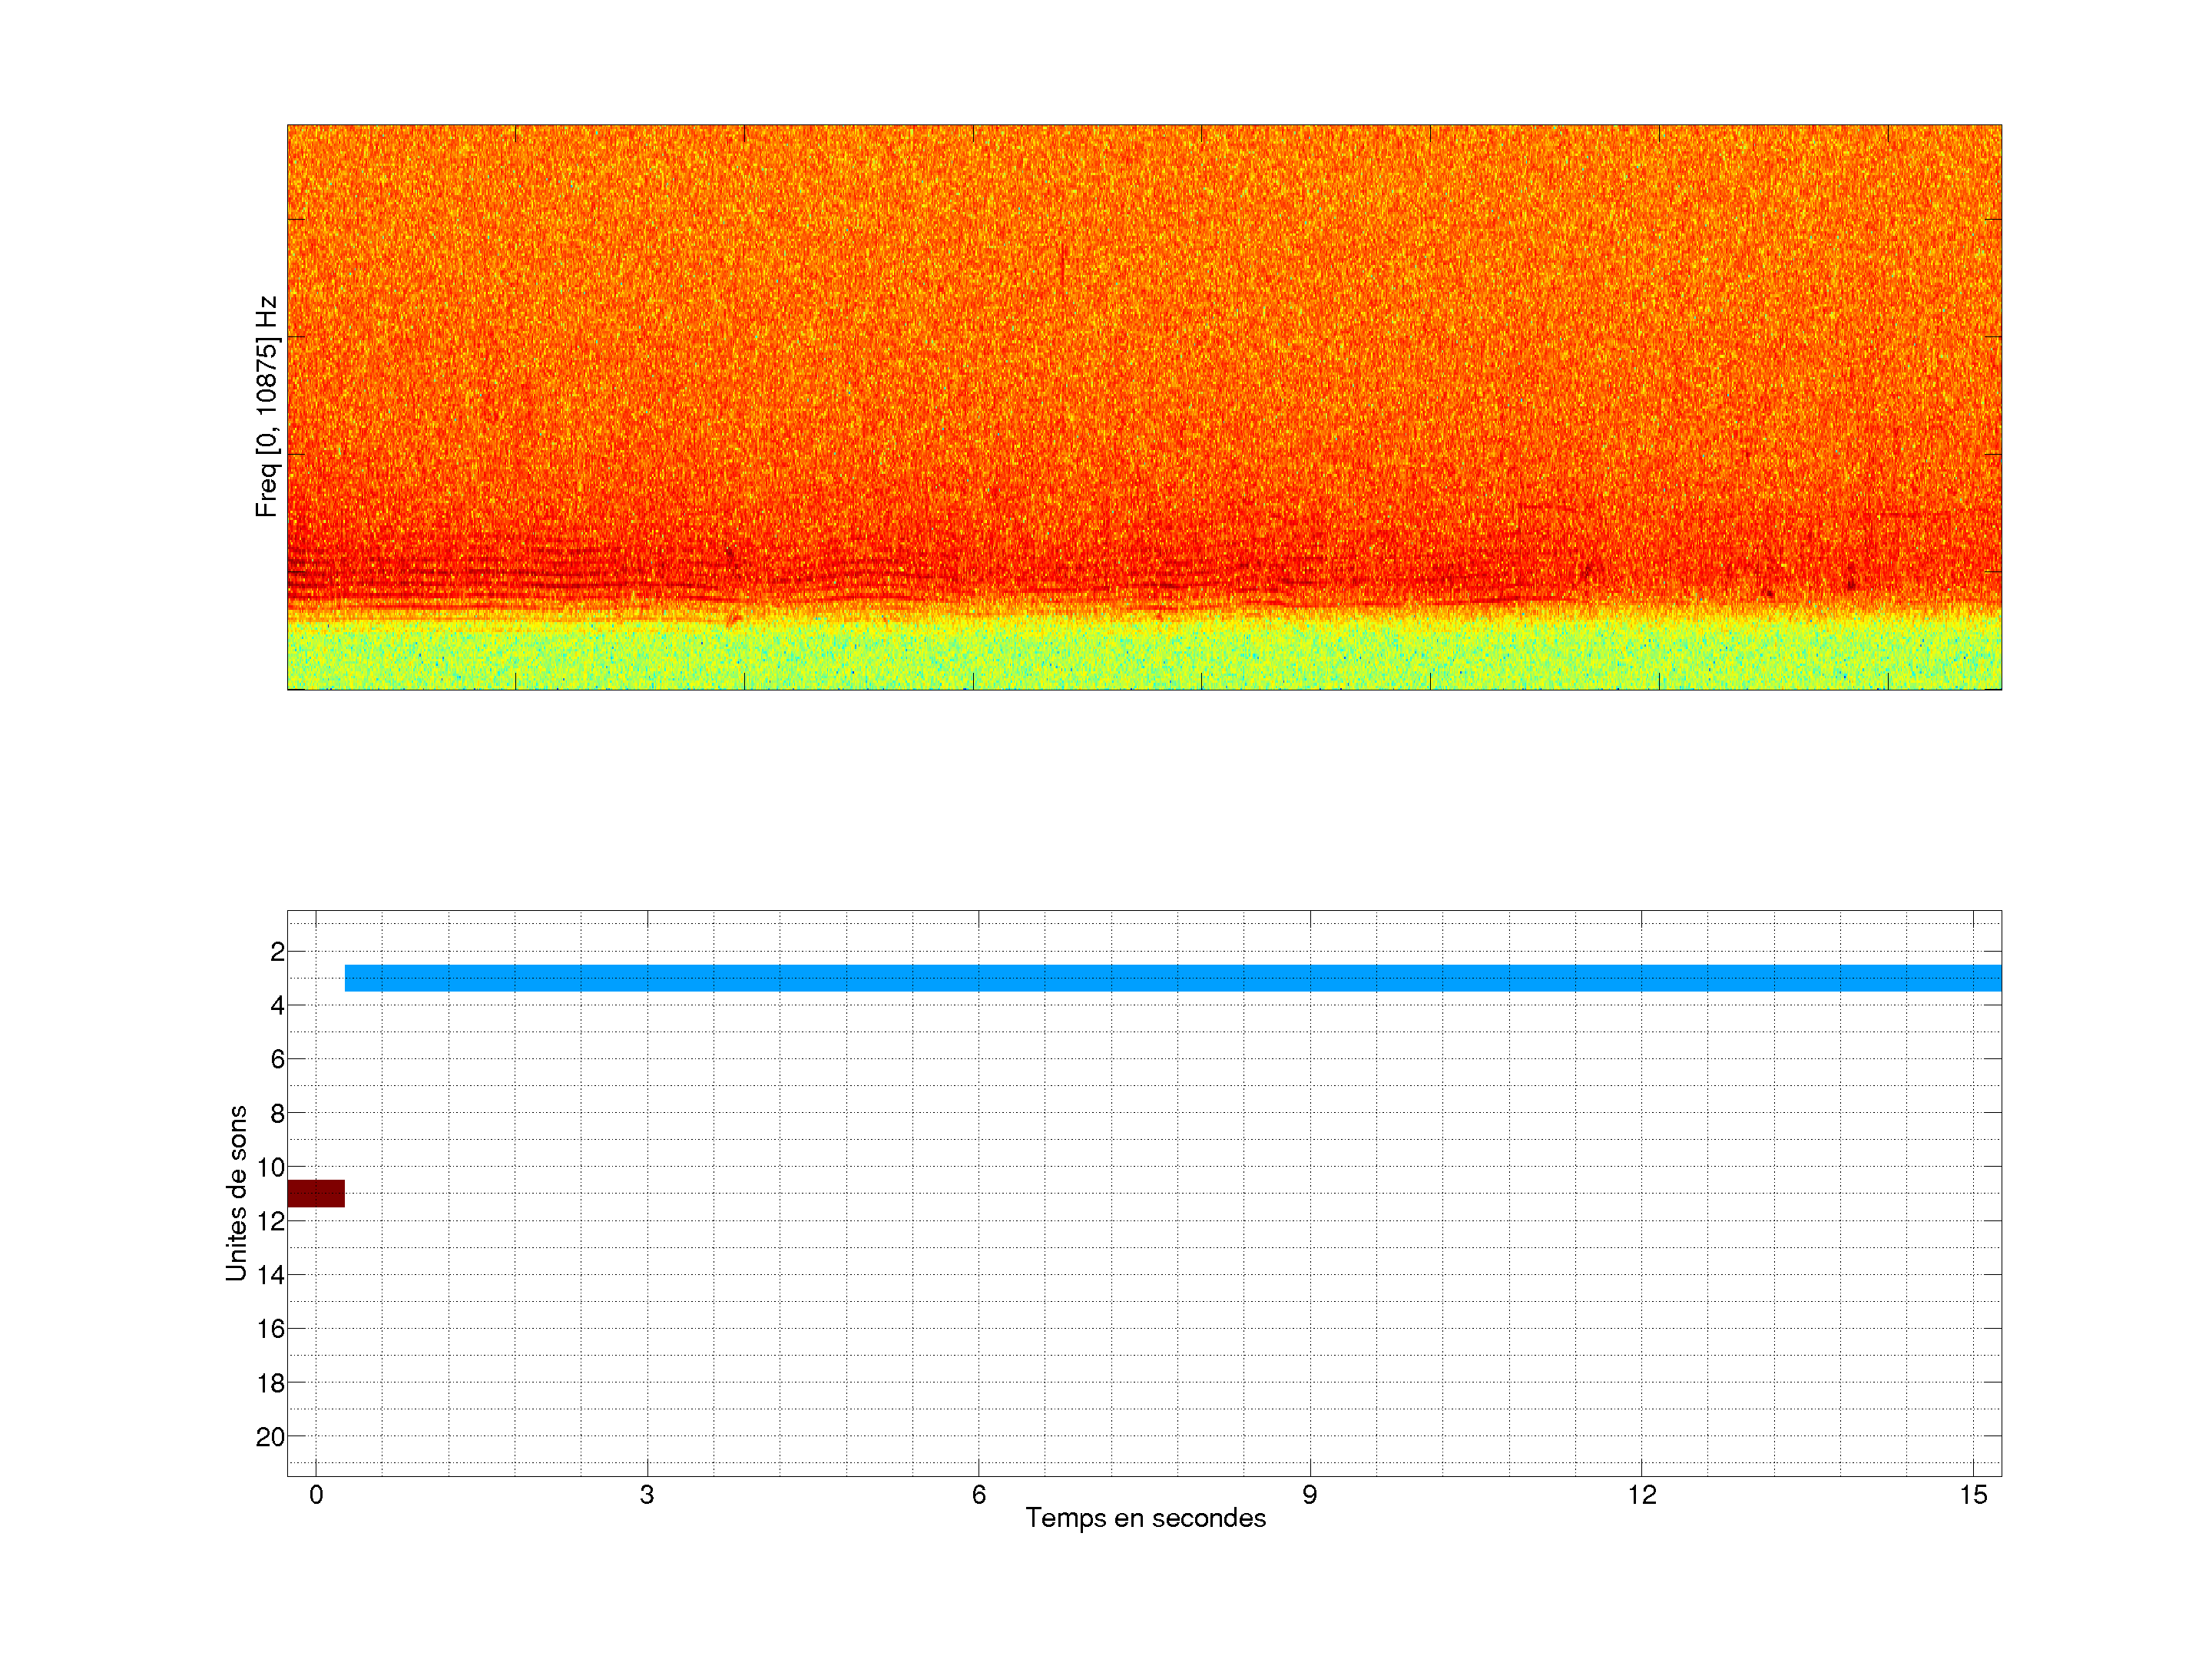
Task: Click the x-axis tick label 3
Action: click(647, 1495)
